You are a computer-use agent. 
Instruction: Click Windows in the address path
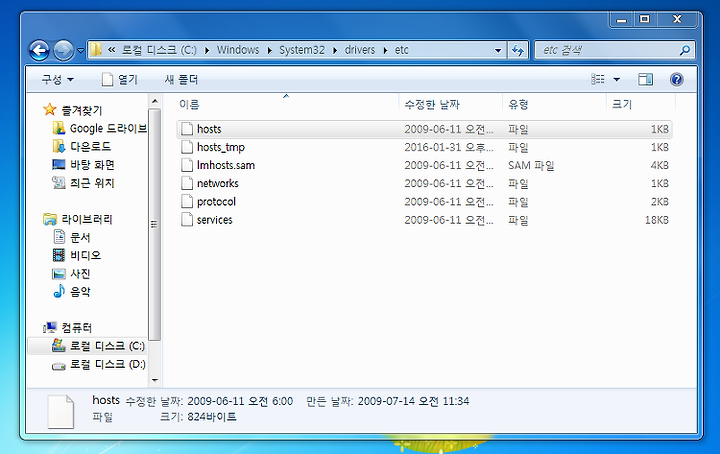coord(238,50)
